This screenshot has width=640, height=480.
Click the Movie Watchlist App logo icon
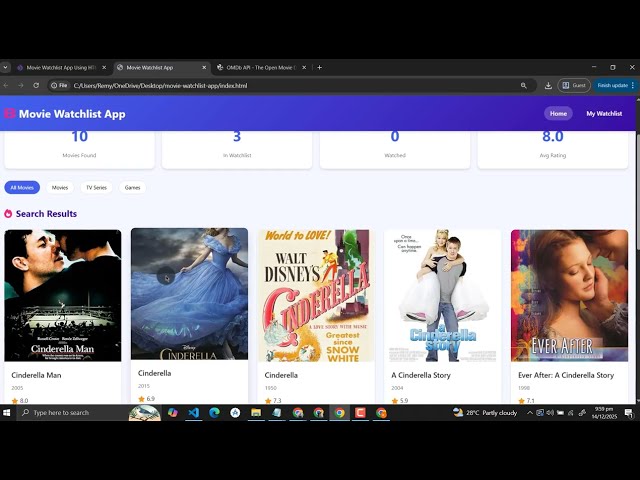click(10, 113)
